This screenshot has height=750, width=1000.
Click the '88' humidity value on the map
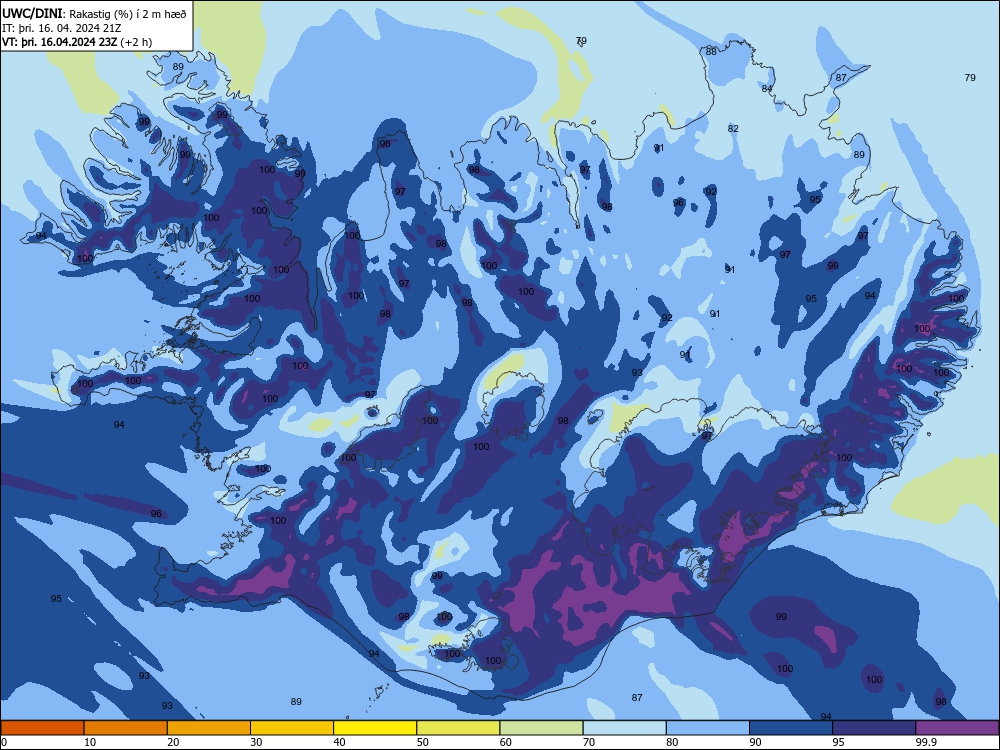[x=711, y=52]
